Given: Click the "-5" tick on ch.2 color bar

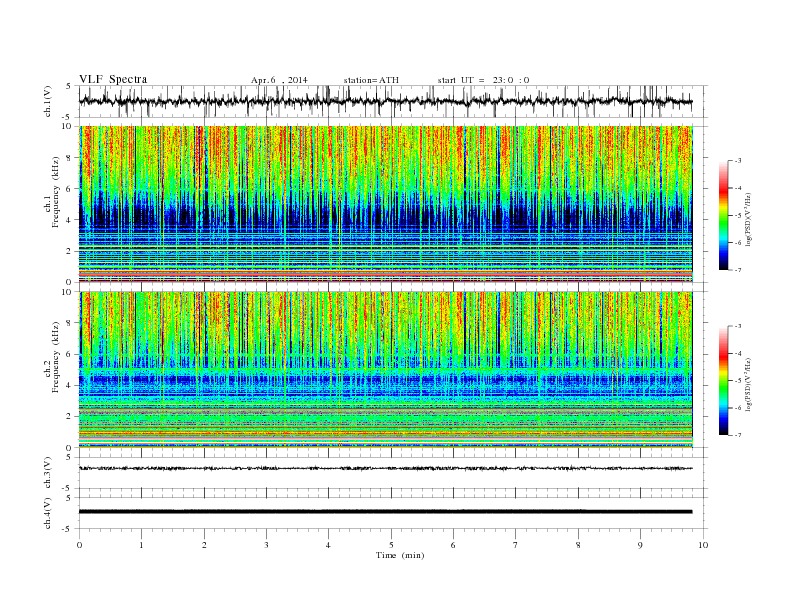Looking at the screenshot, I should pyautogui.click(x=737, y=380).
